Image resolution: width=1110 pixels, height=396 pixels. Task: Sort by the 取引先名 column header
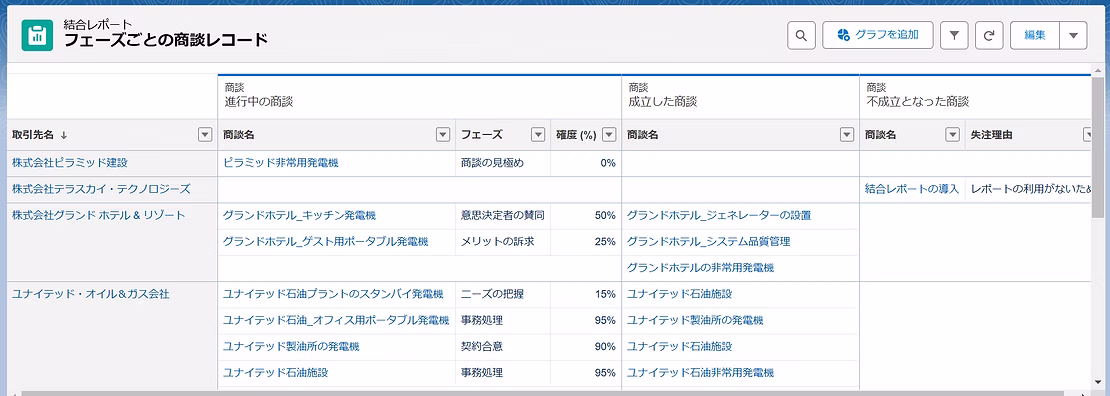coord(40,135)
